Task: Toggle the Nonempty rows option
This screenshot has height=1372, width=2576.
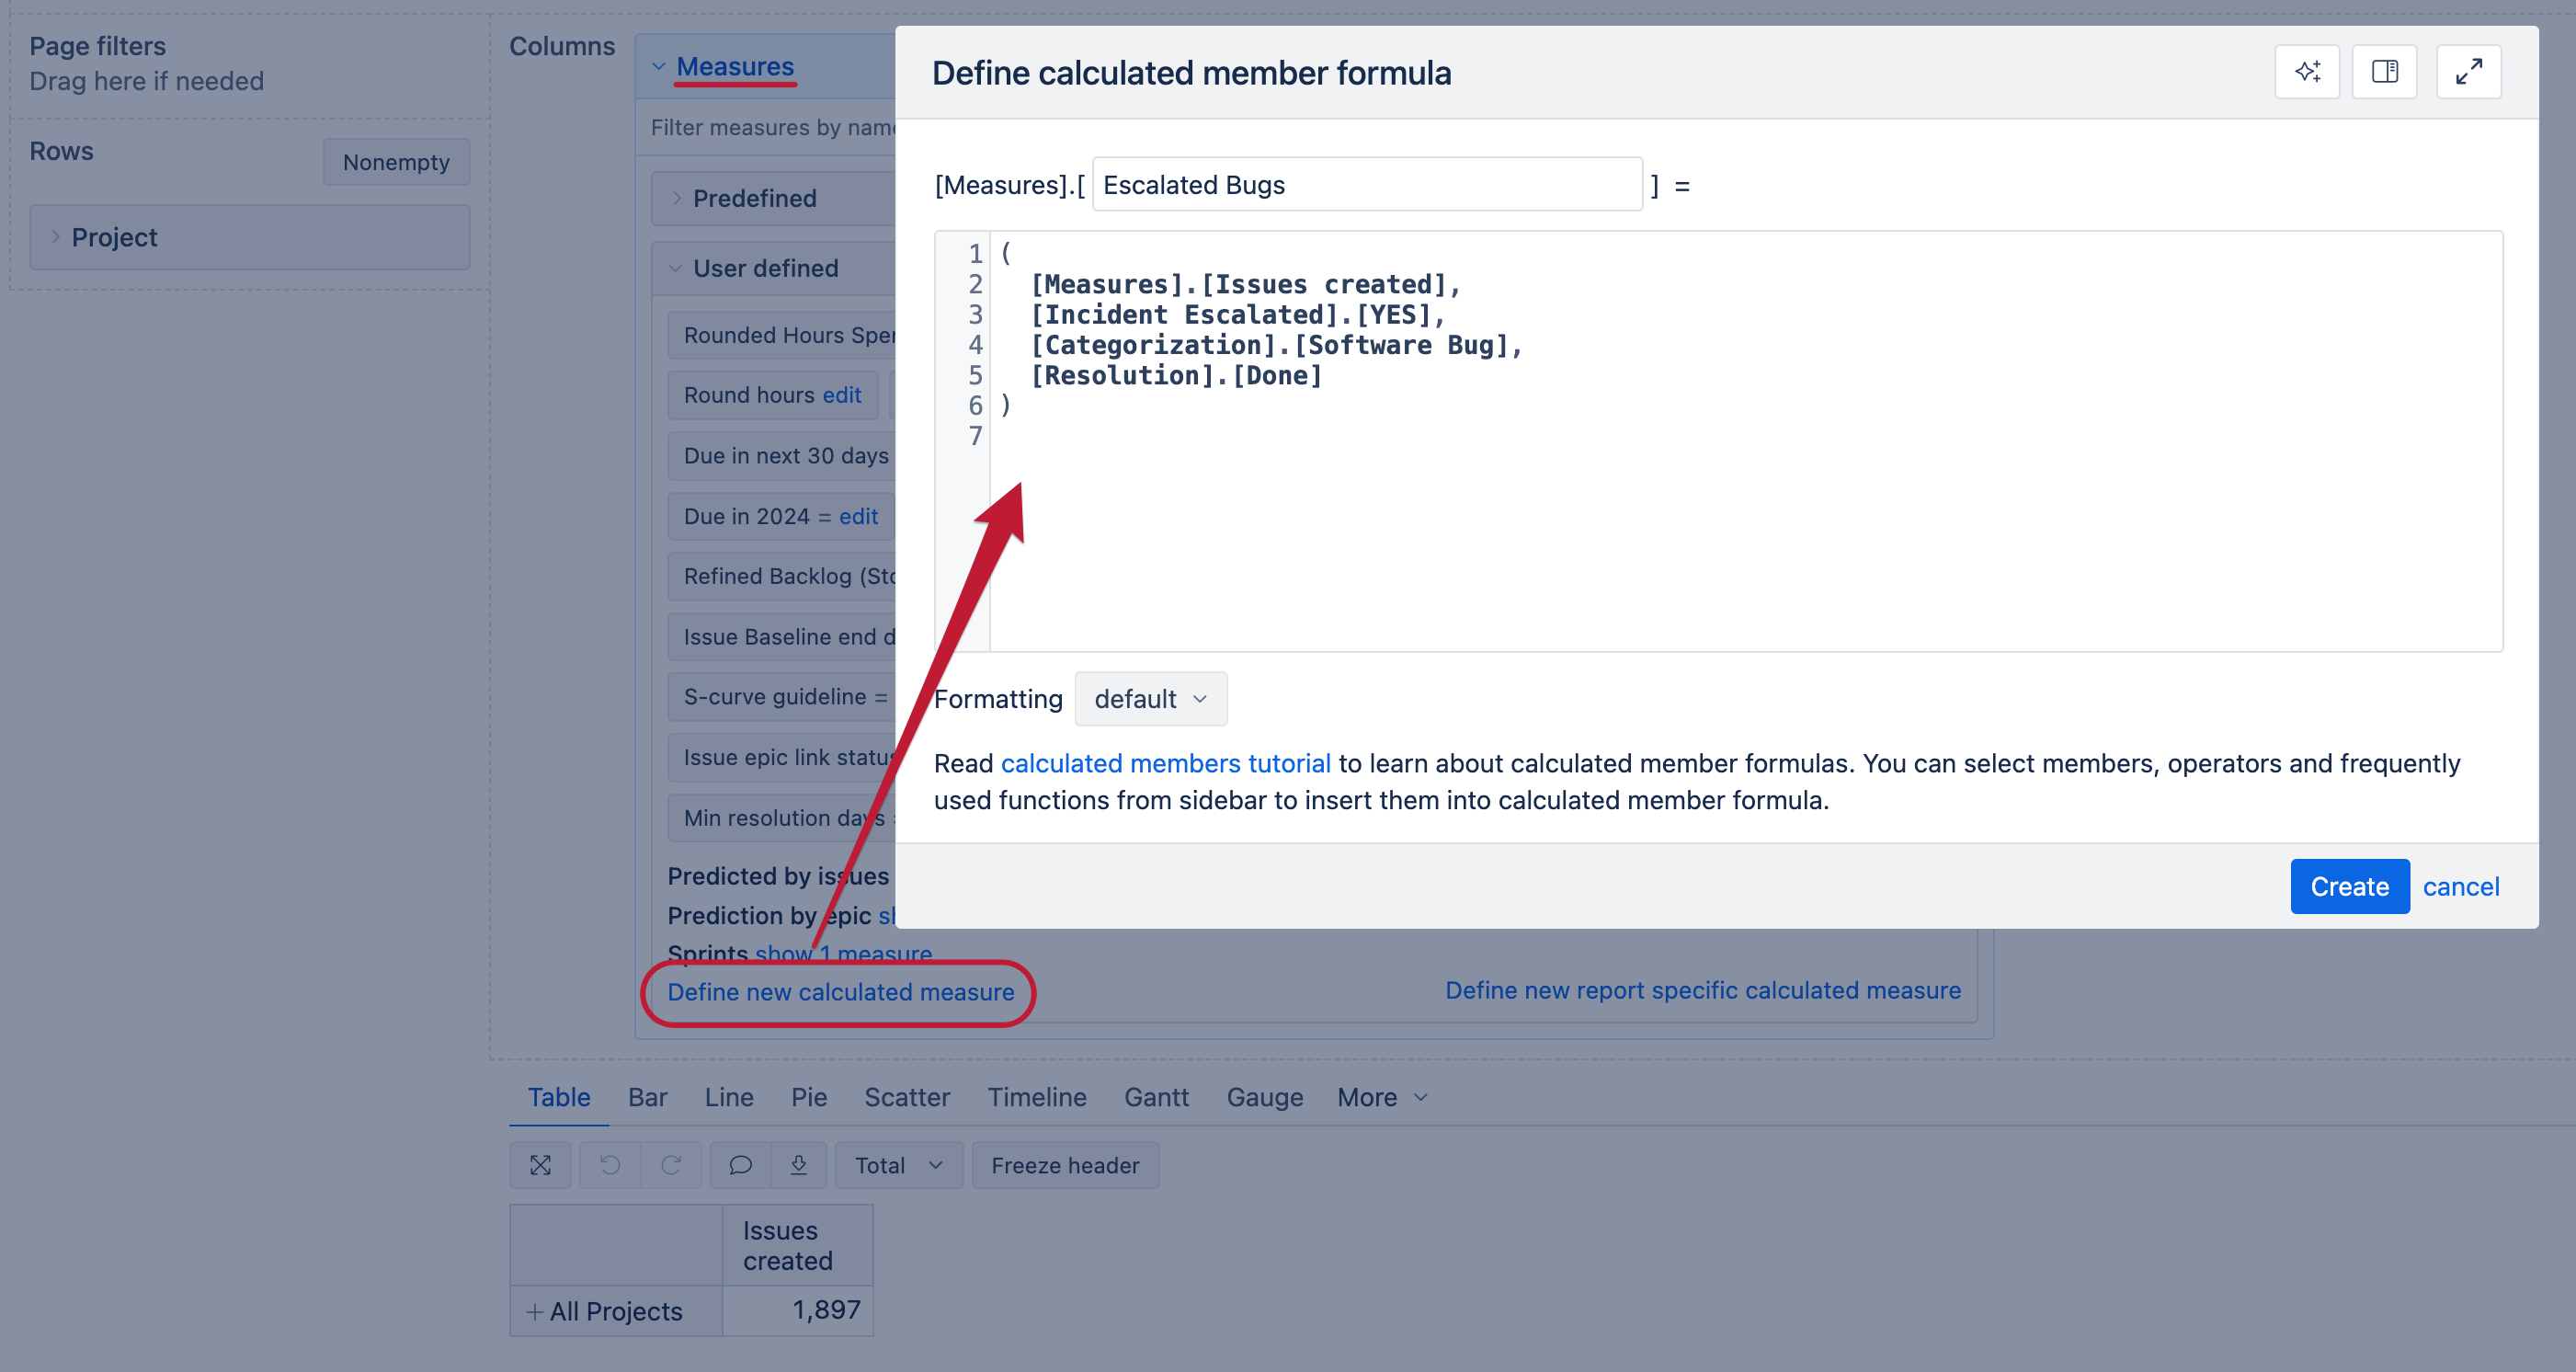Action: coord(396,162)
